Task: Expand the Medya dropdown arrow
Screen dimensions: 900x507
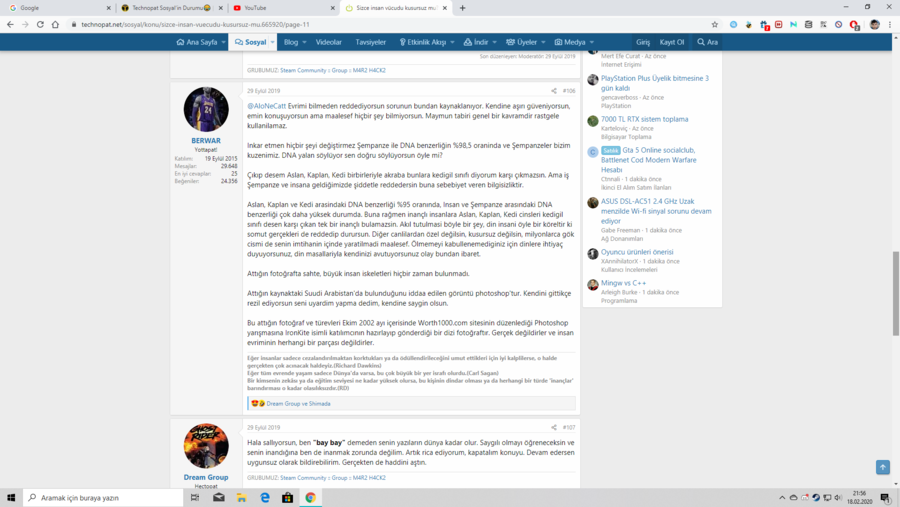Action: click(592, 42)
